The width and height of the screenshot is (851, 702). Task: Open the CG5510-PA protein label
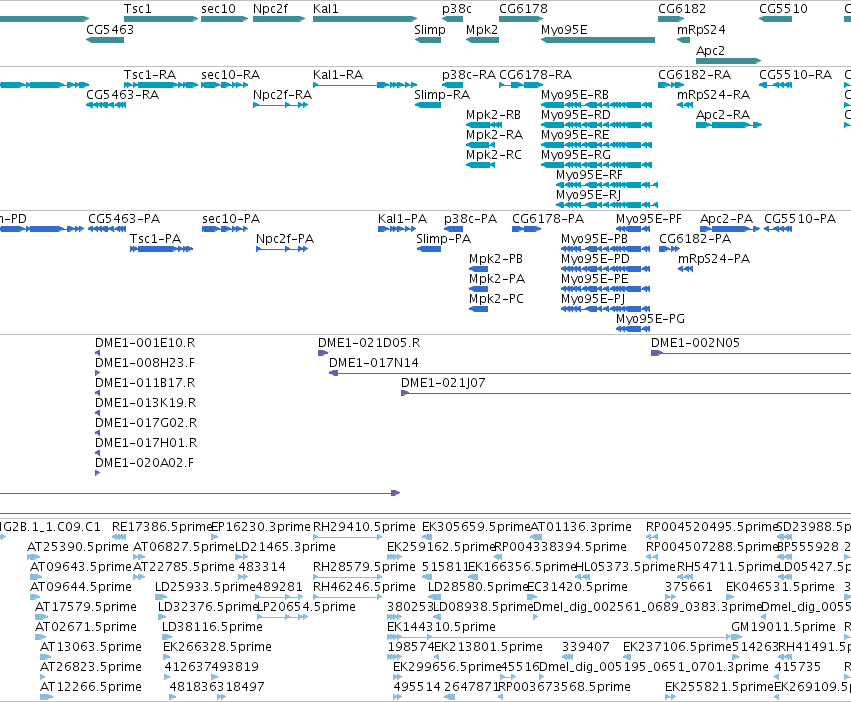click(x=800, y=219)
